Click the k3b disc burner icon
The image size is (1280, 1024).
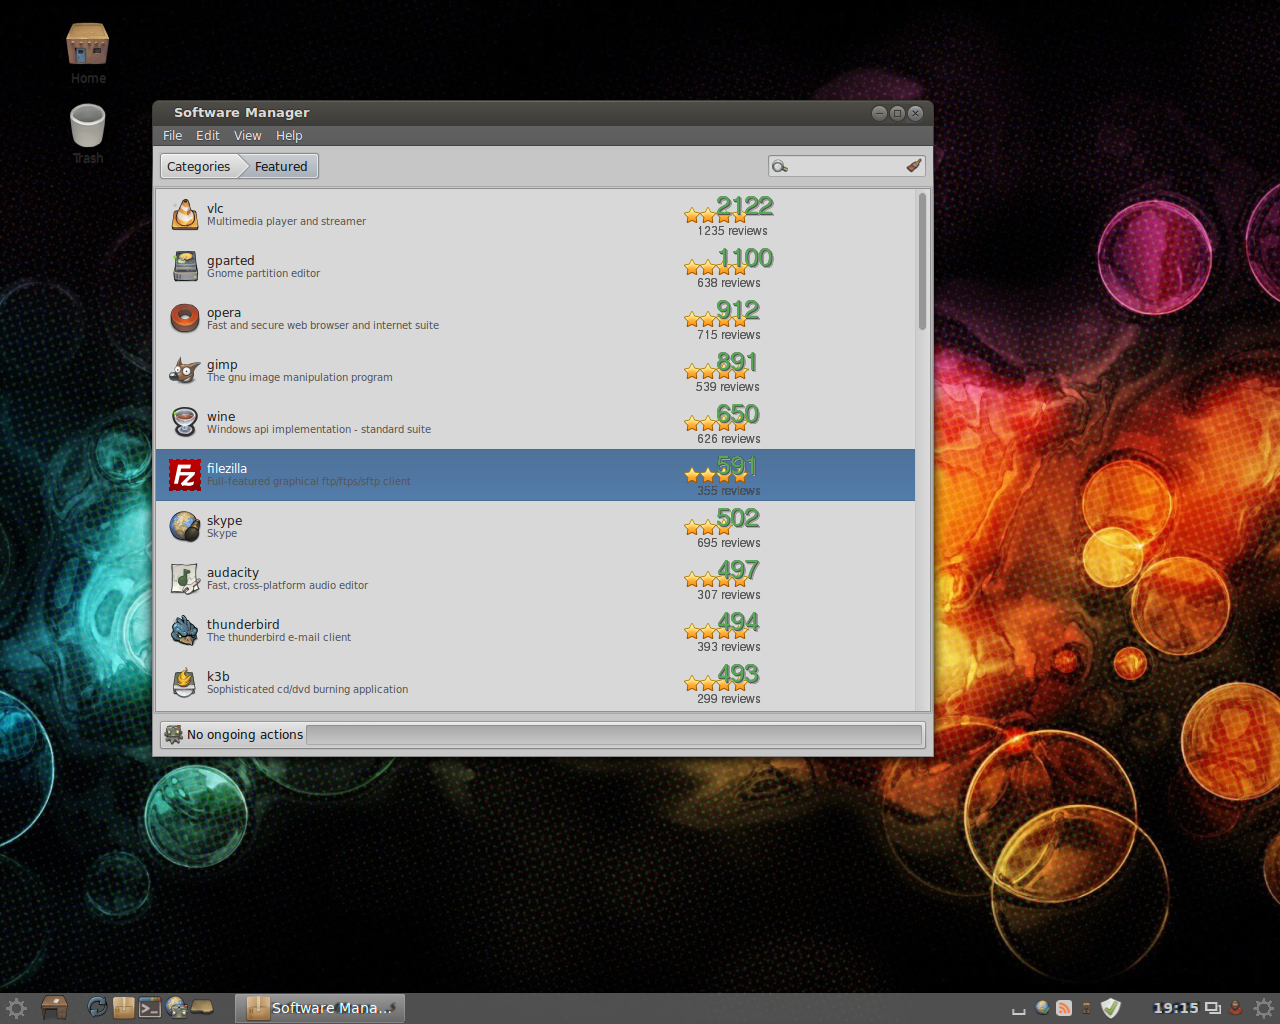(x=185, y=682)
